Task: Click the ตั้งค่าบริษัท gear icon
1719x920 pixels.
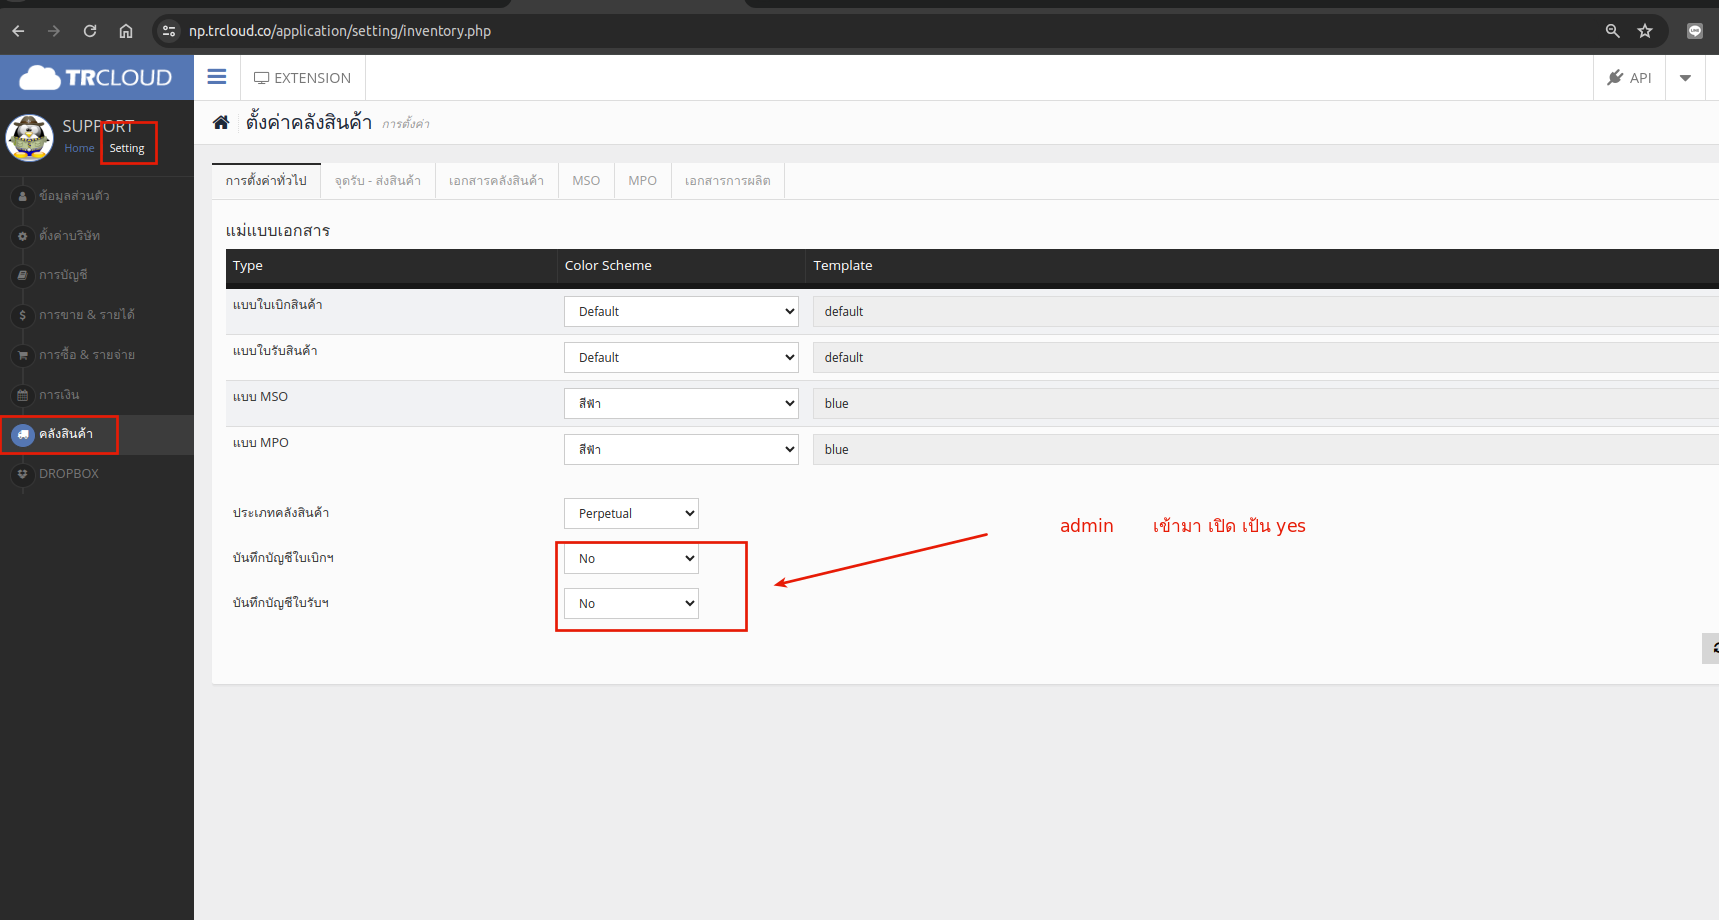Action: 22,236
